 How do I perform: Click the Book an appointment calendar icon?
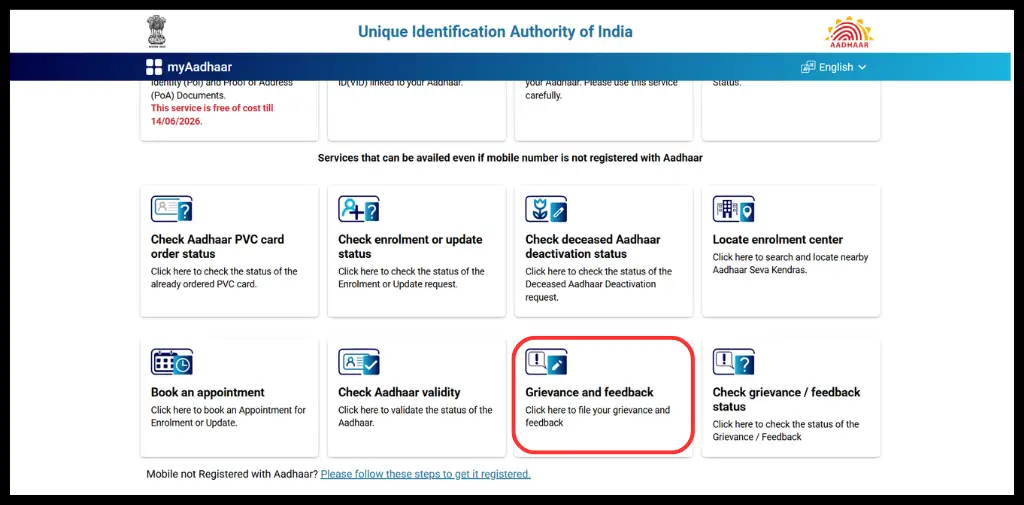pyautogui.click(x=171, y=362)
